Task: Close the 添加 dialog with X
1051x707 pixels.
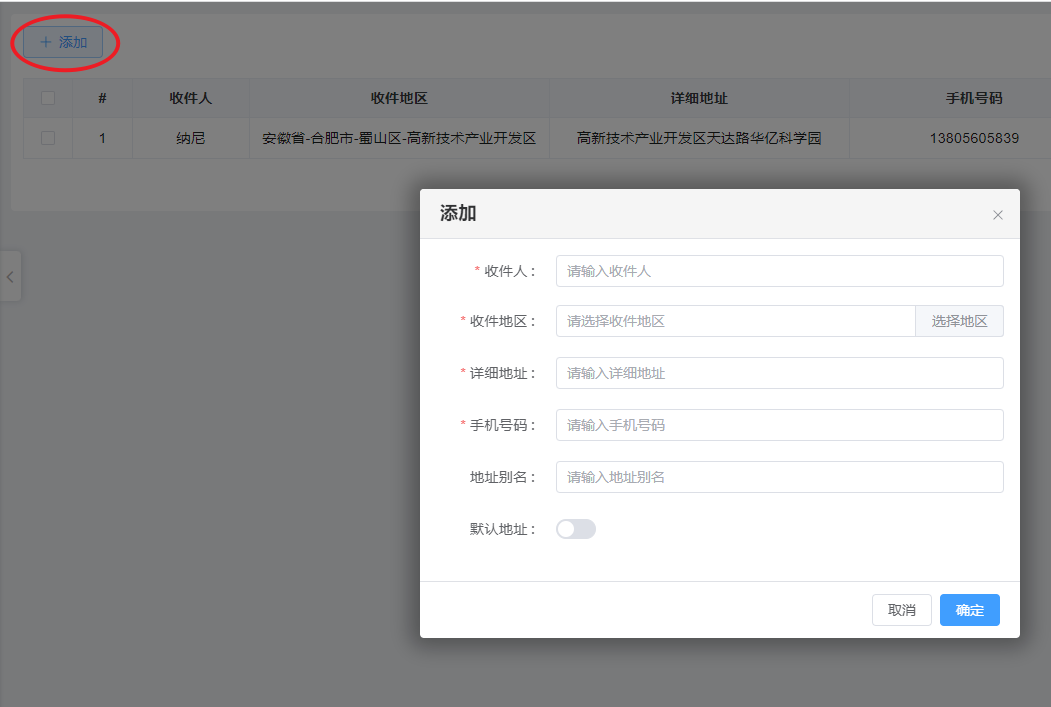Action: tap(997, 215)
